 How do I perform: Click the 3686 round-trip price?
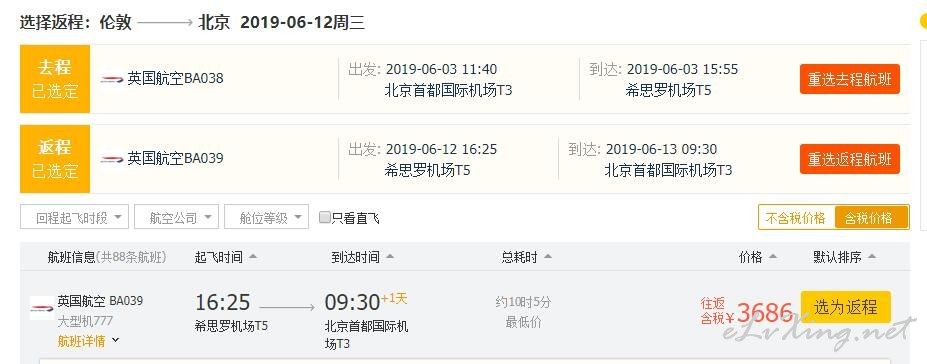click(x=764, y=312)
